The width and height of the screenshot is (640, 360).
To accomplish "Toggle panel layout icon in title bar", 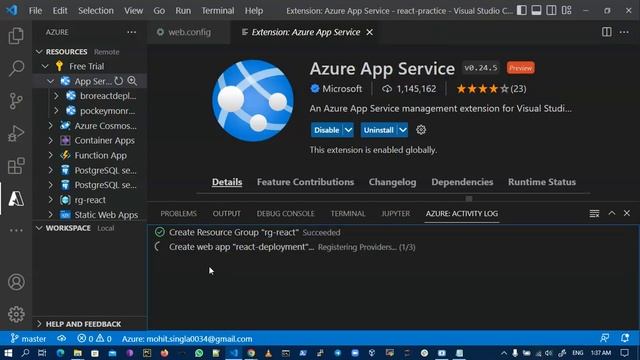I will tap(536, 10).
